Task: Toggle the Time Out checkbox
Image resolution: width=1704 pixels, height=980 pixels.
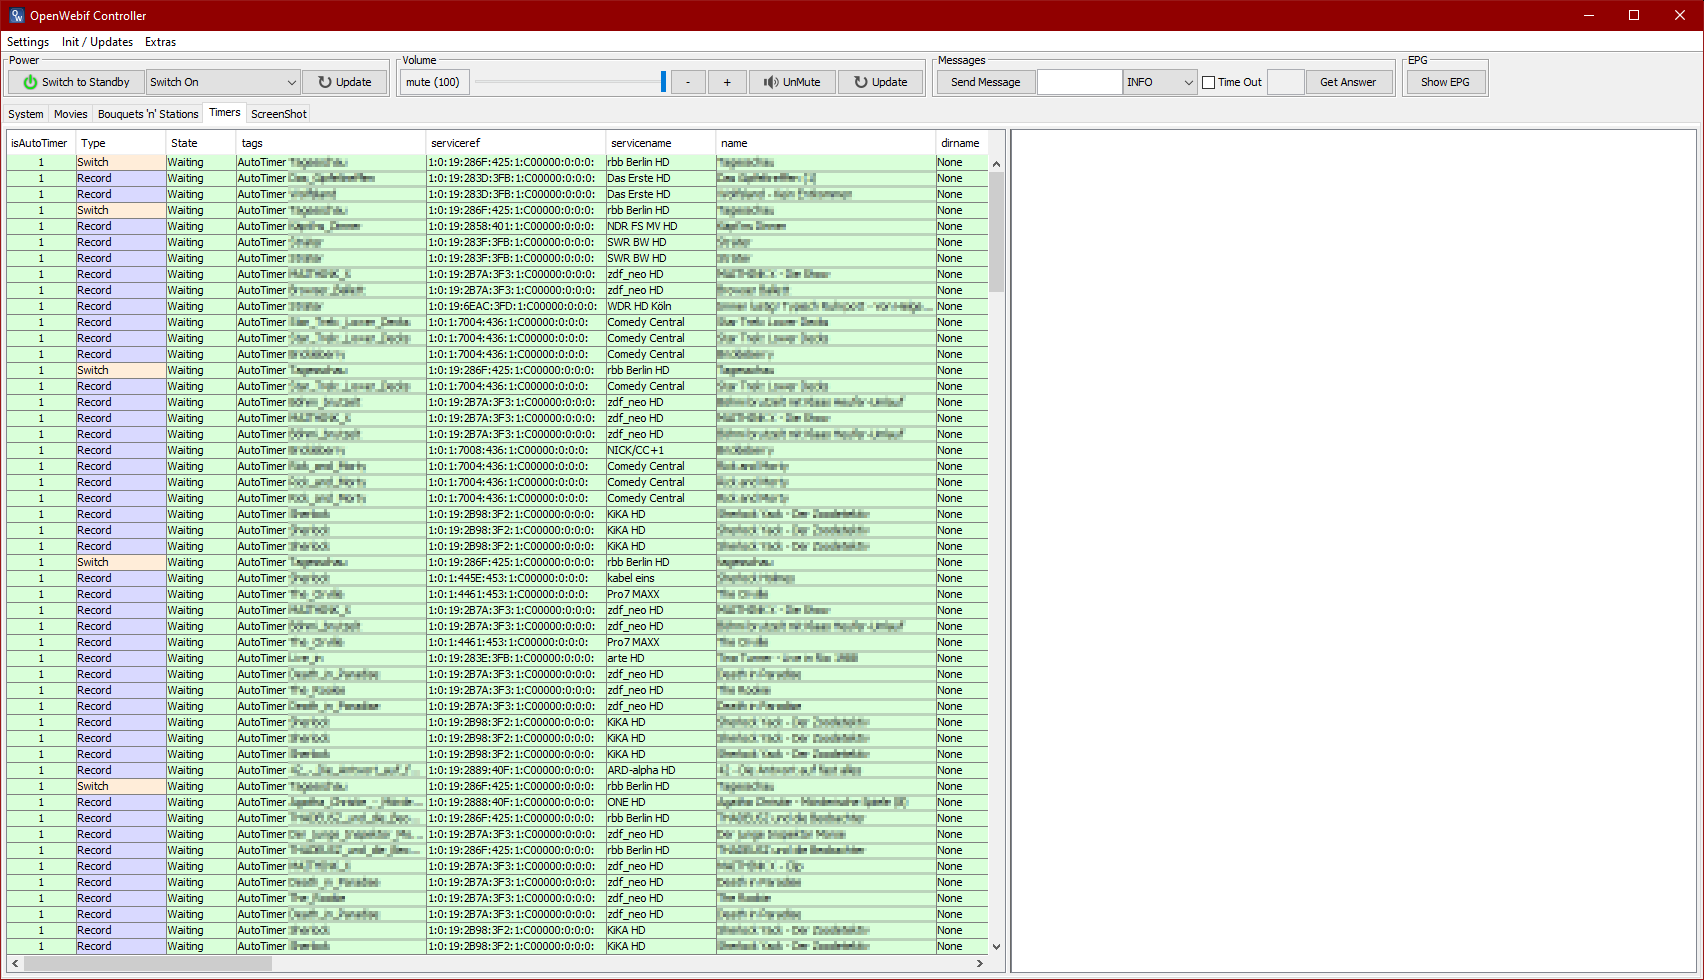Action: 1208,83
